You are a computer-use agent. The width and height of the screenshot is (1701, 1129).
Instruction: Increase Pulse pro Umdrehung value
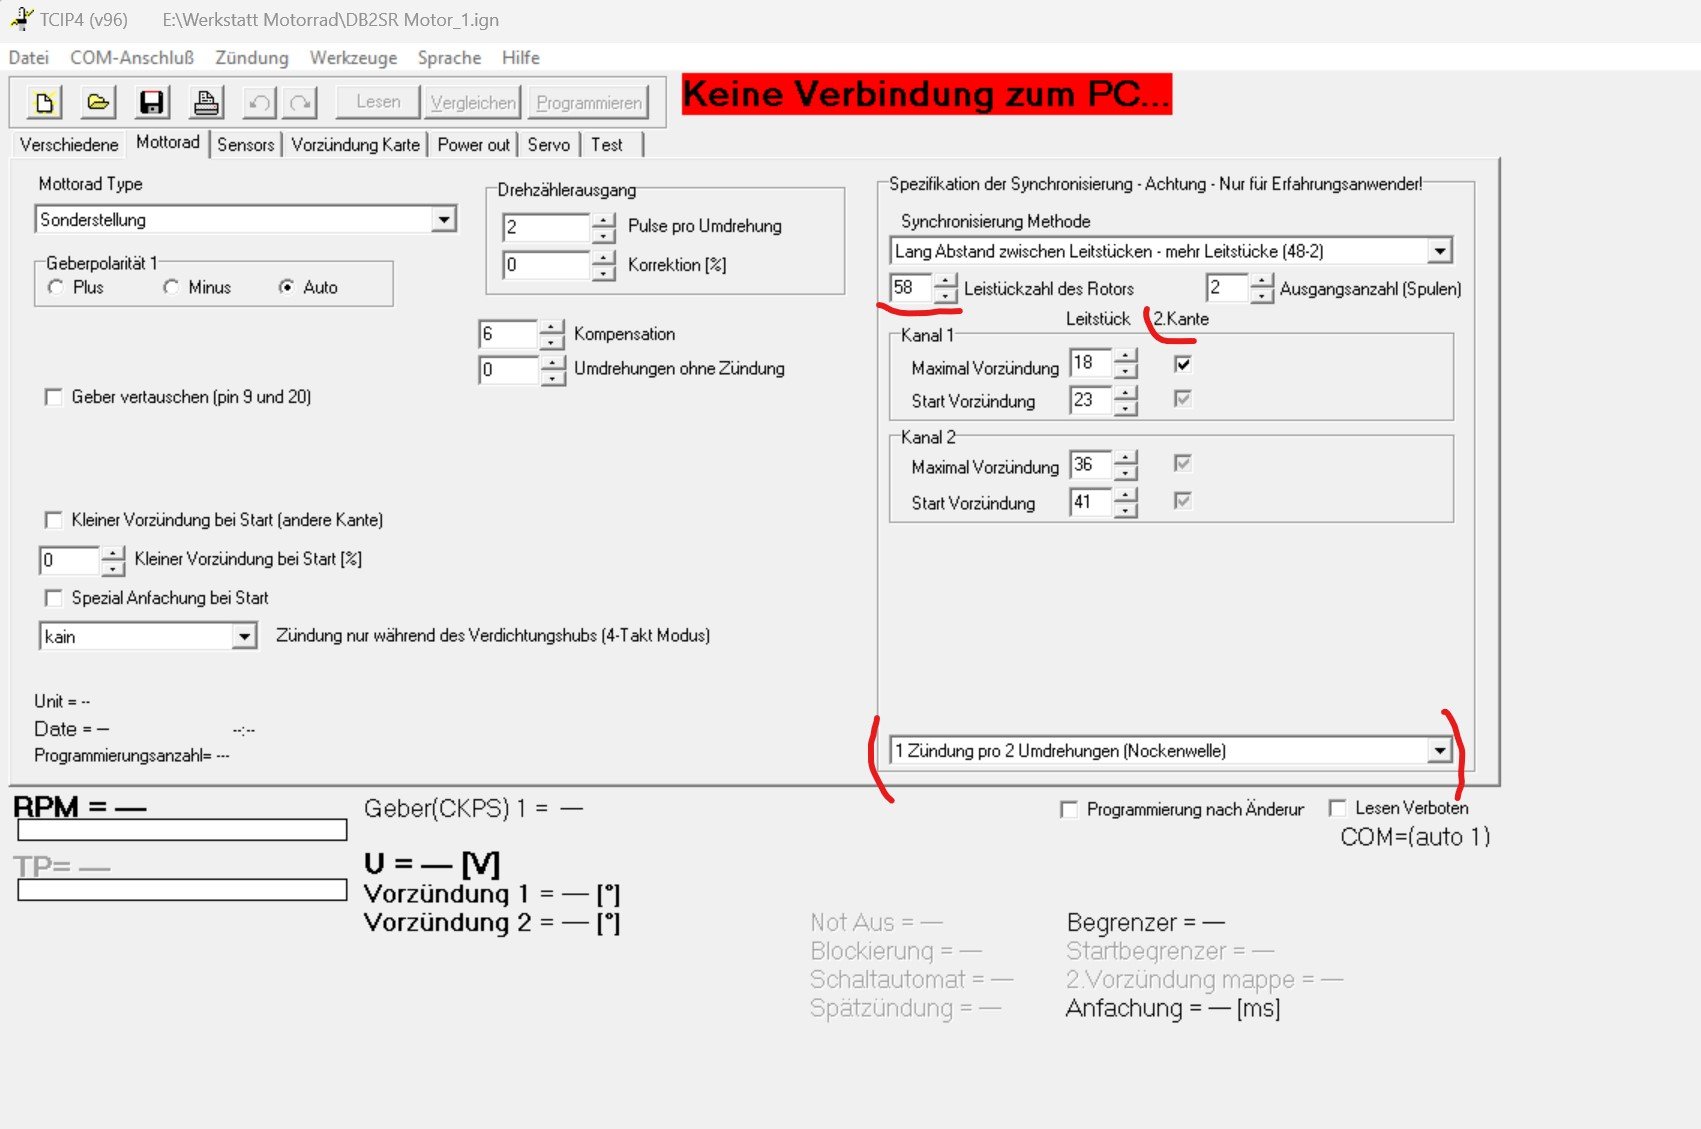coord(603,220)
